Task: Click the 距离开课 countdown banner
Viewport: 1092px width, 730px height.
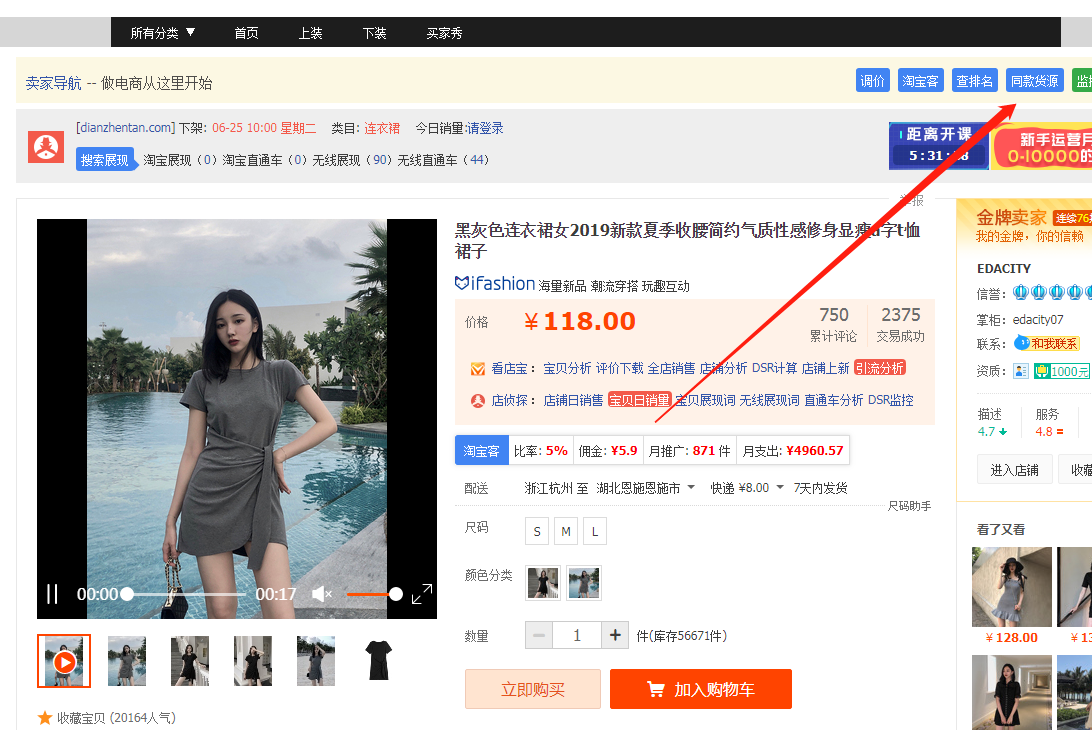Action: [938, 146]
